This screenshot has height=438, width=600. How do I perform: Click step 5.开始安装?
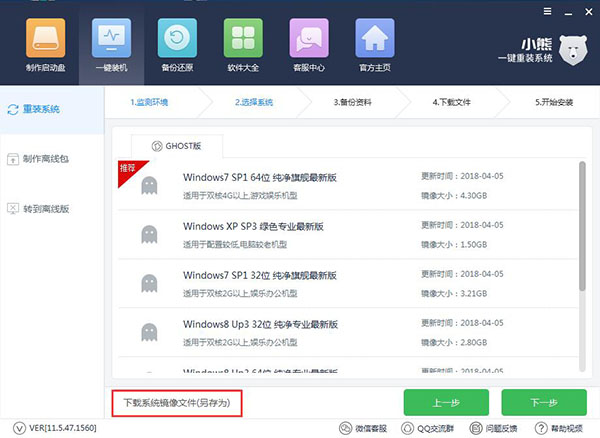pyautogui.click(x=554, y=102)
